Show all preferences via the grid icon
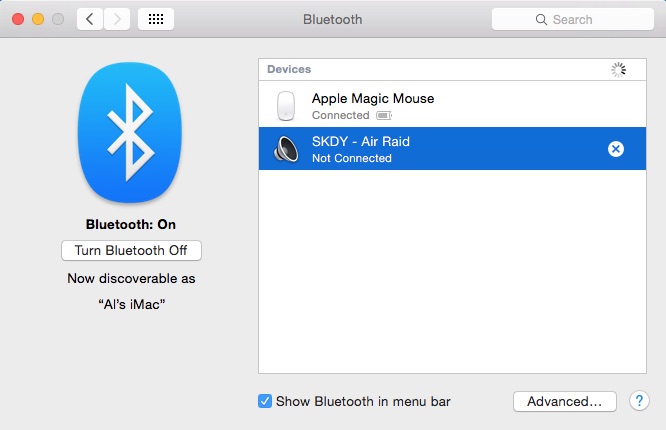The height and width of the screenshot is (430, 666). coord(156,19)
